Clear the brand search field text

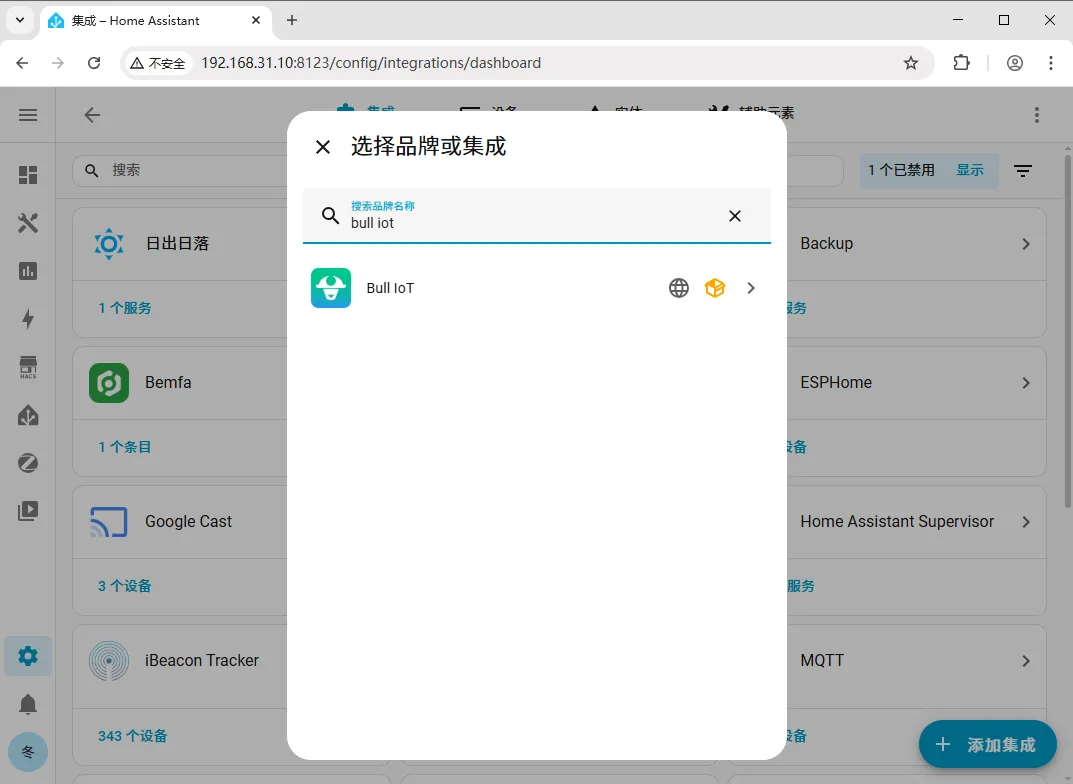[x=735, y=216]
